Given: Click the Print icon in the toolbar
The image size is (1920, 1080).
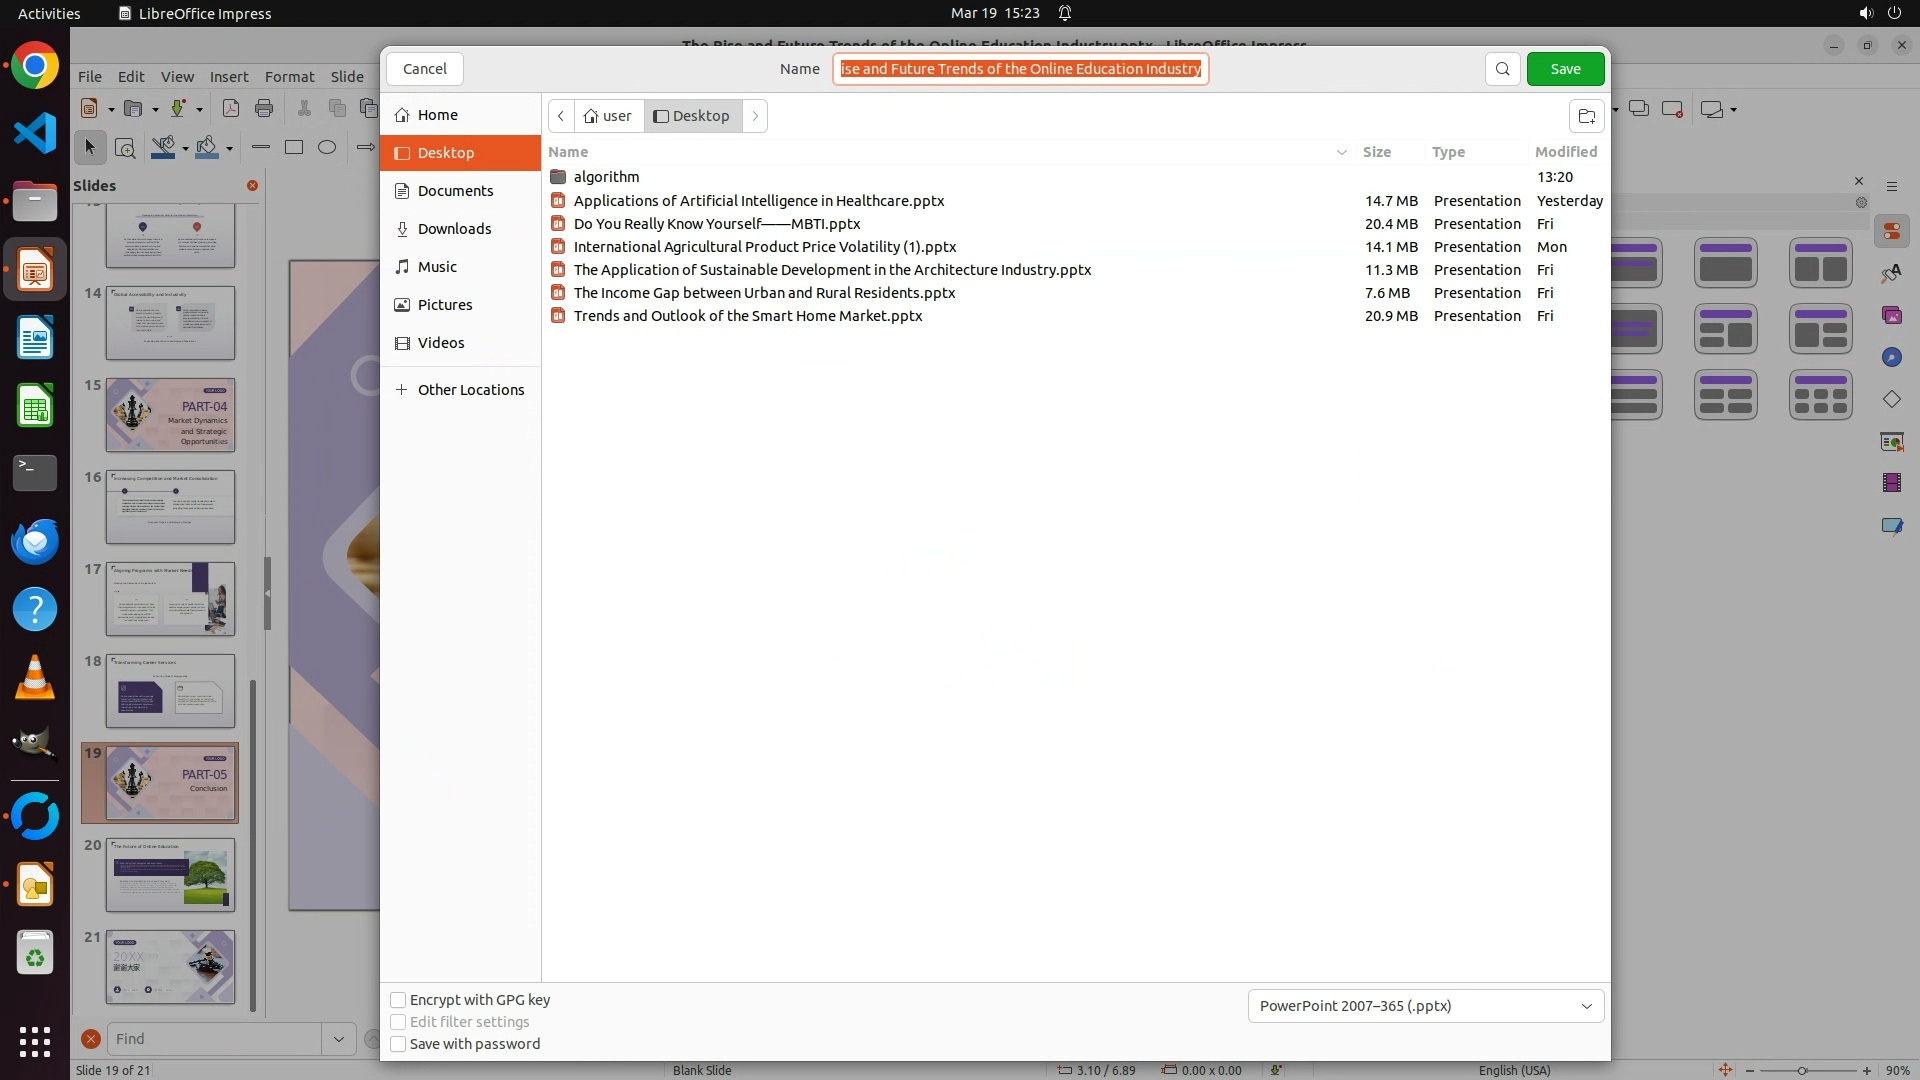Looking at the screenshot, I should point(264,109).
